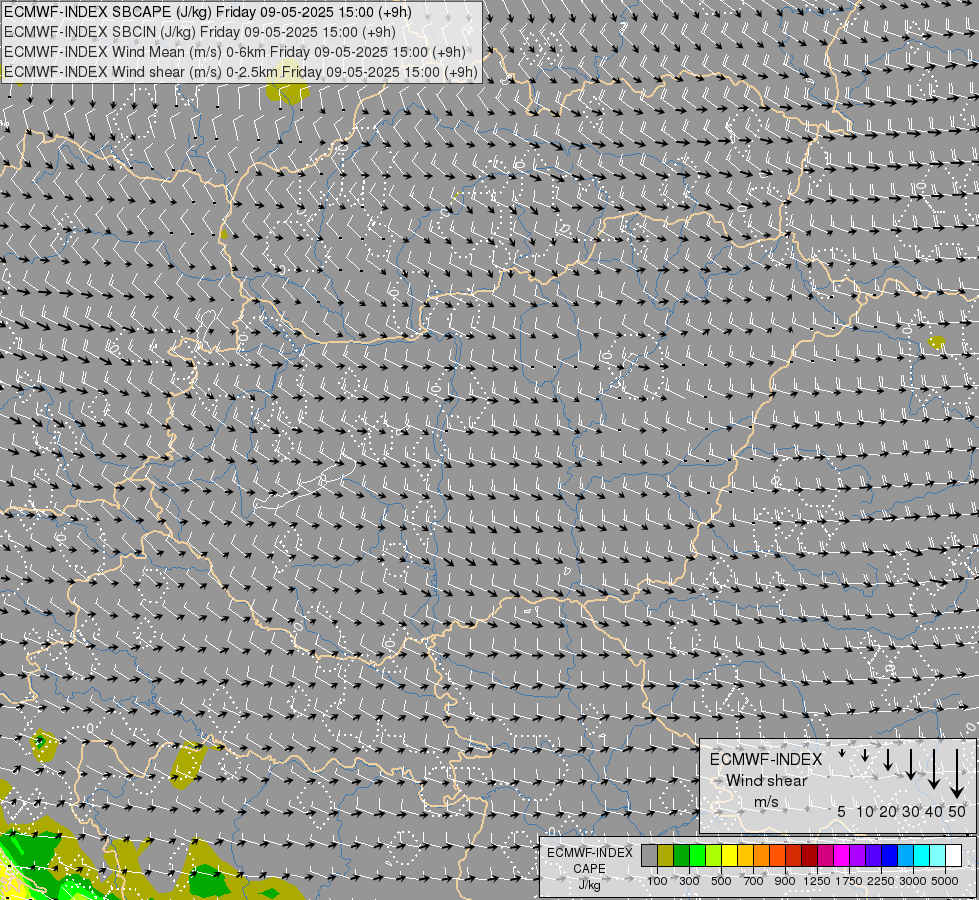979x900 pixels.
Task: Click the 'J/kg' unit label in CAPE legend
Action: coord(589,885)
